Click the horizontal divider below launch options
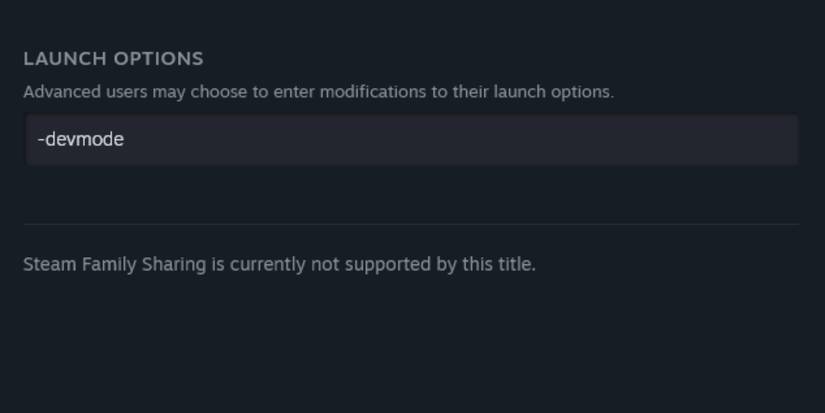This screenshot has height=413, width=825. 411,224
